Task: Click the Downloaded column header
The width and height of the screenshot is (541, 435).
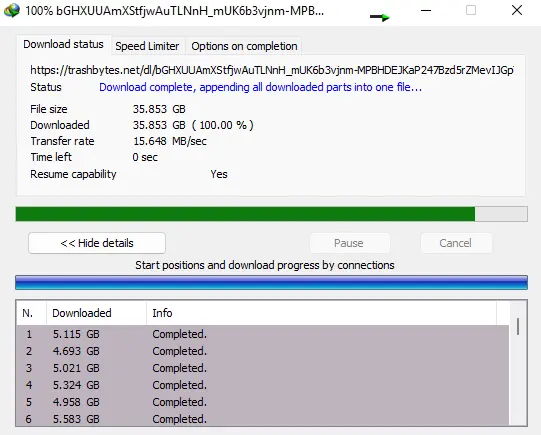Action: pyautogui.click(x=96, y=313)
